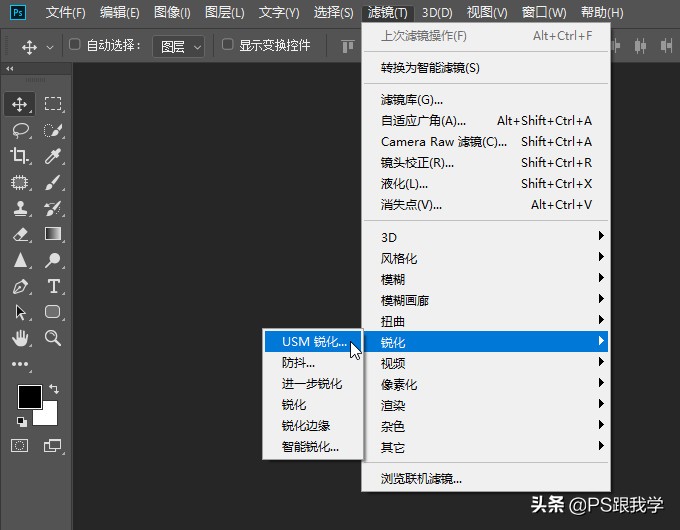
Task: Open the Move tool preset picker arrow
Action: coord(50,47)
